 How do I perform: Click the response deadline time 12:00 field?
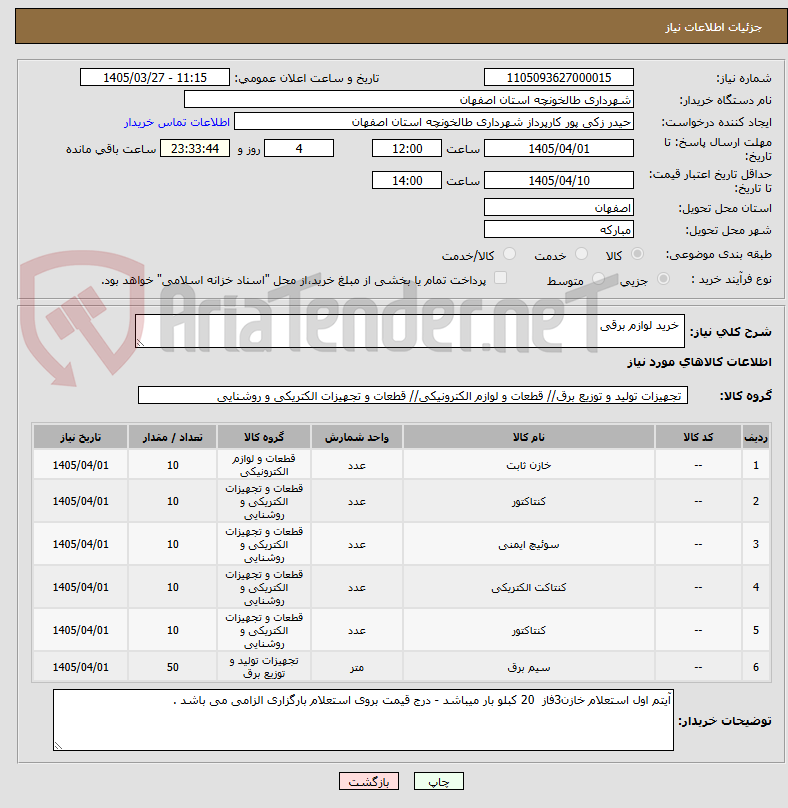pos(407,148)
